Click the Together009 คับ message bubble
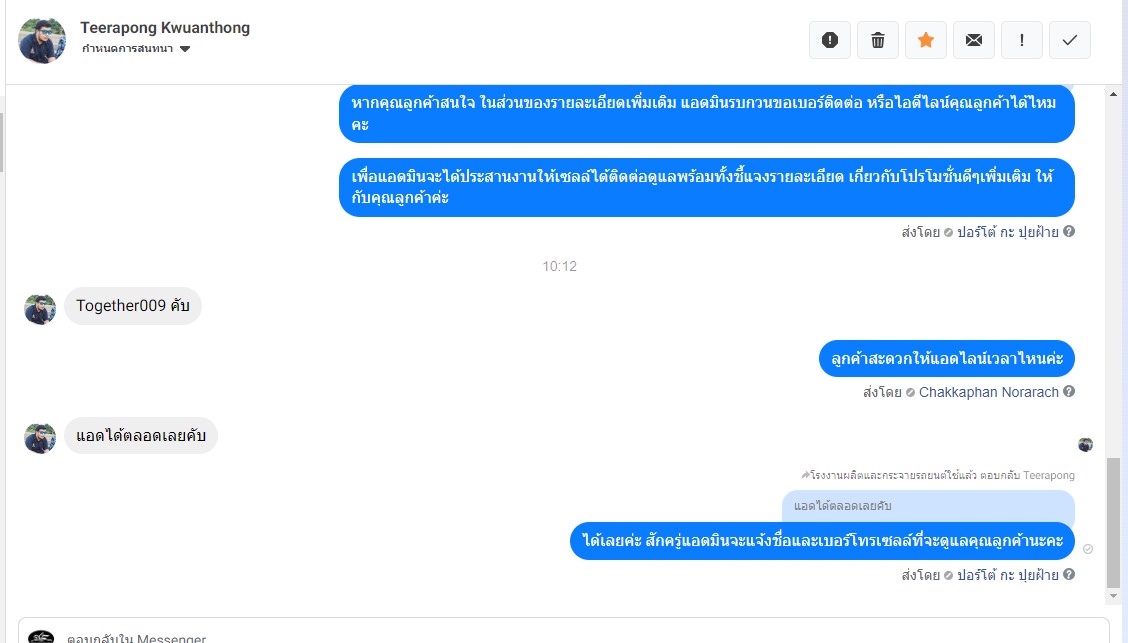Screen dimensions: 1128x643 tap(133, 306)
